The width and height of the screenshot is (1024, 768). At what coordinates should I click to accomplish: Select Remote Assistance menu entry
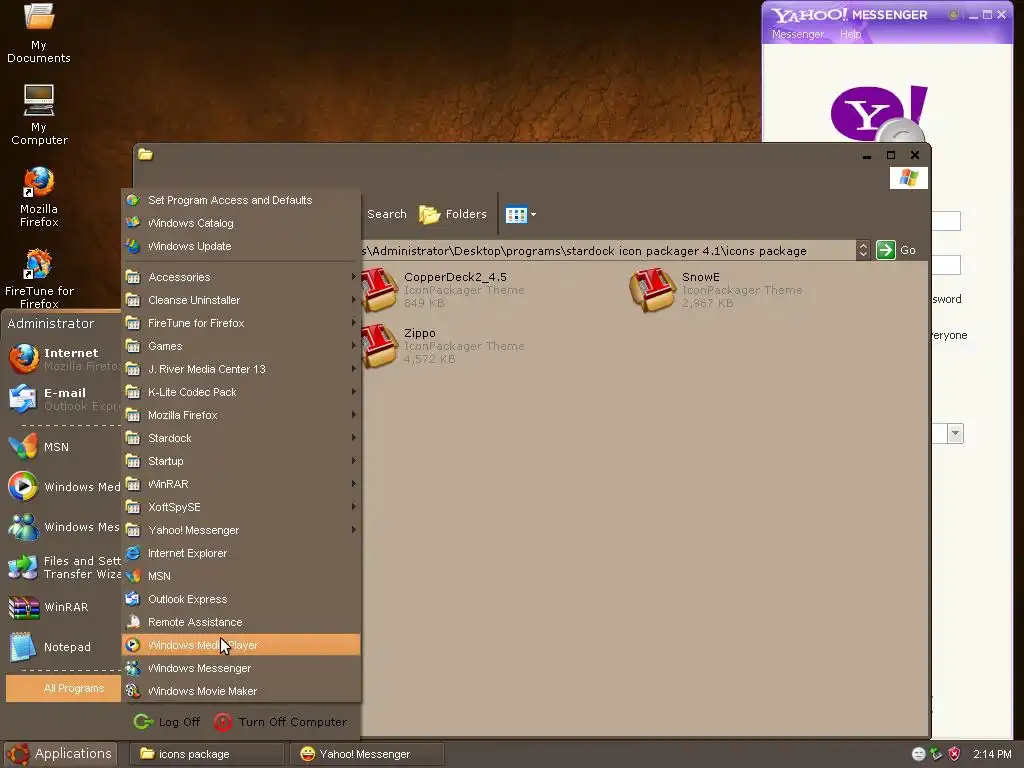point(241,622)
